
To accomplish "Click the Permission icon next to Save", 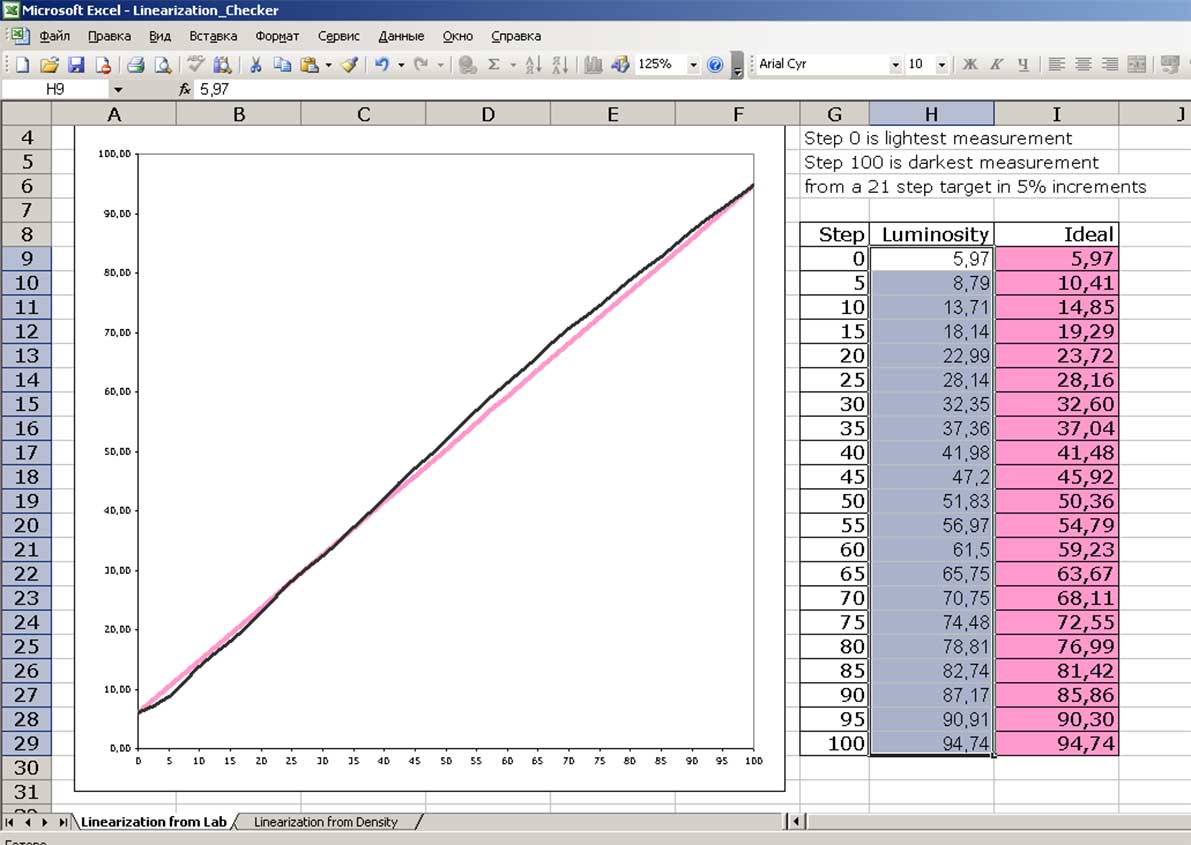I will tap(103, 65).
